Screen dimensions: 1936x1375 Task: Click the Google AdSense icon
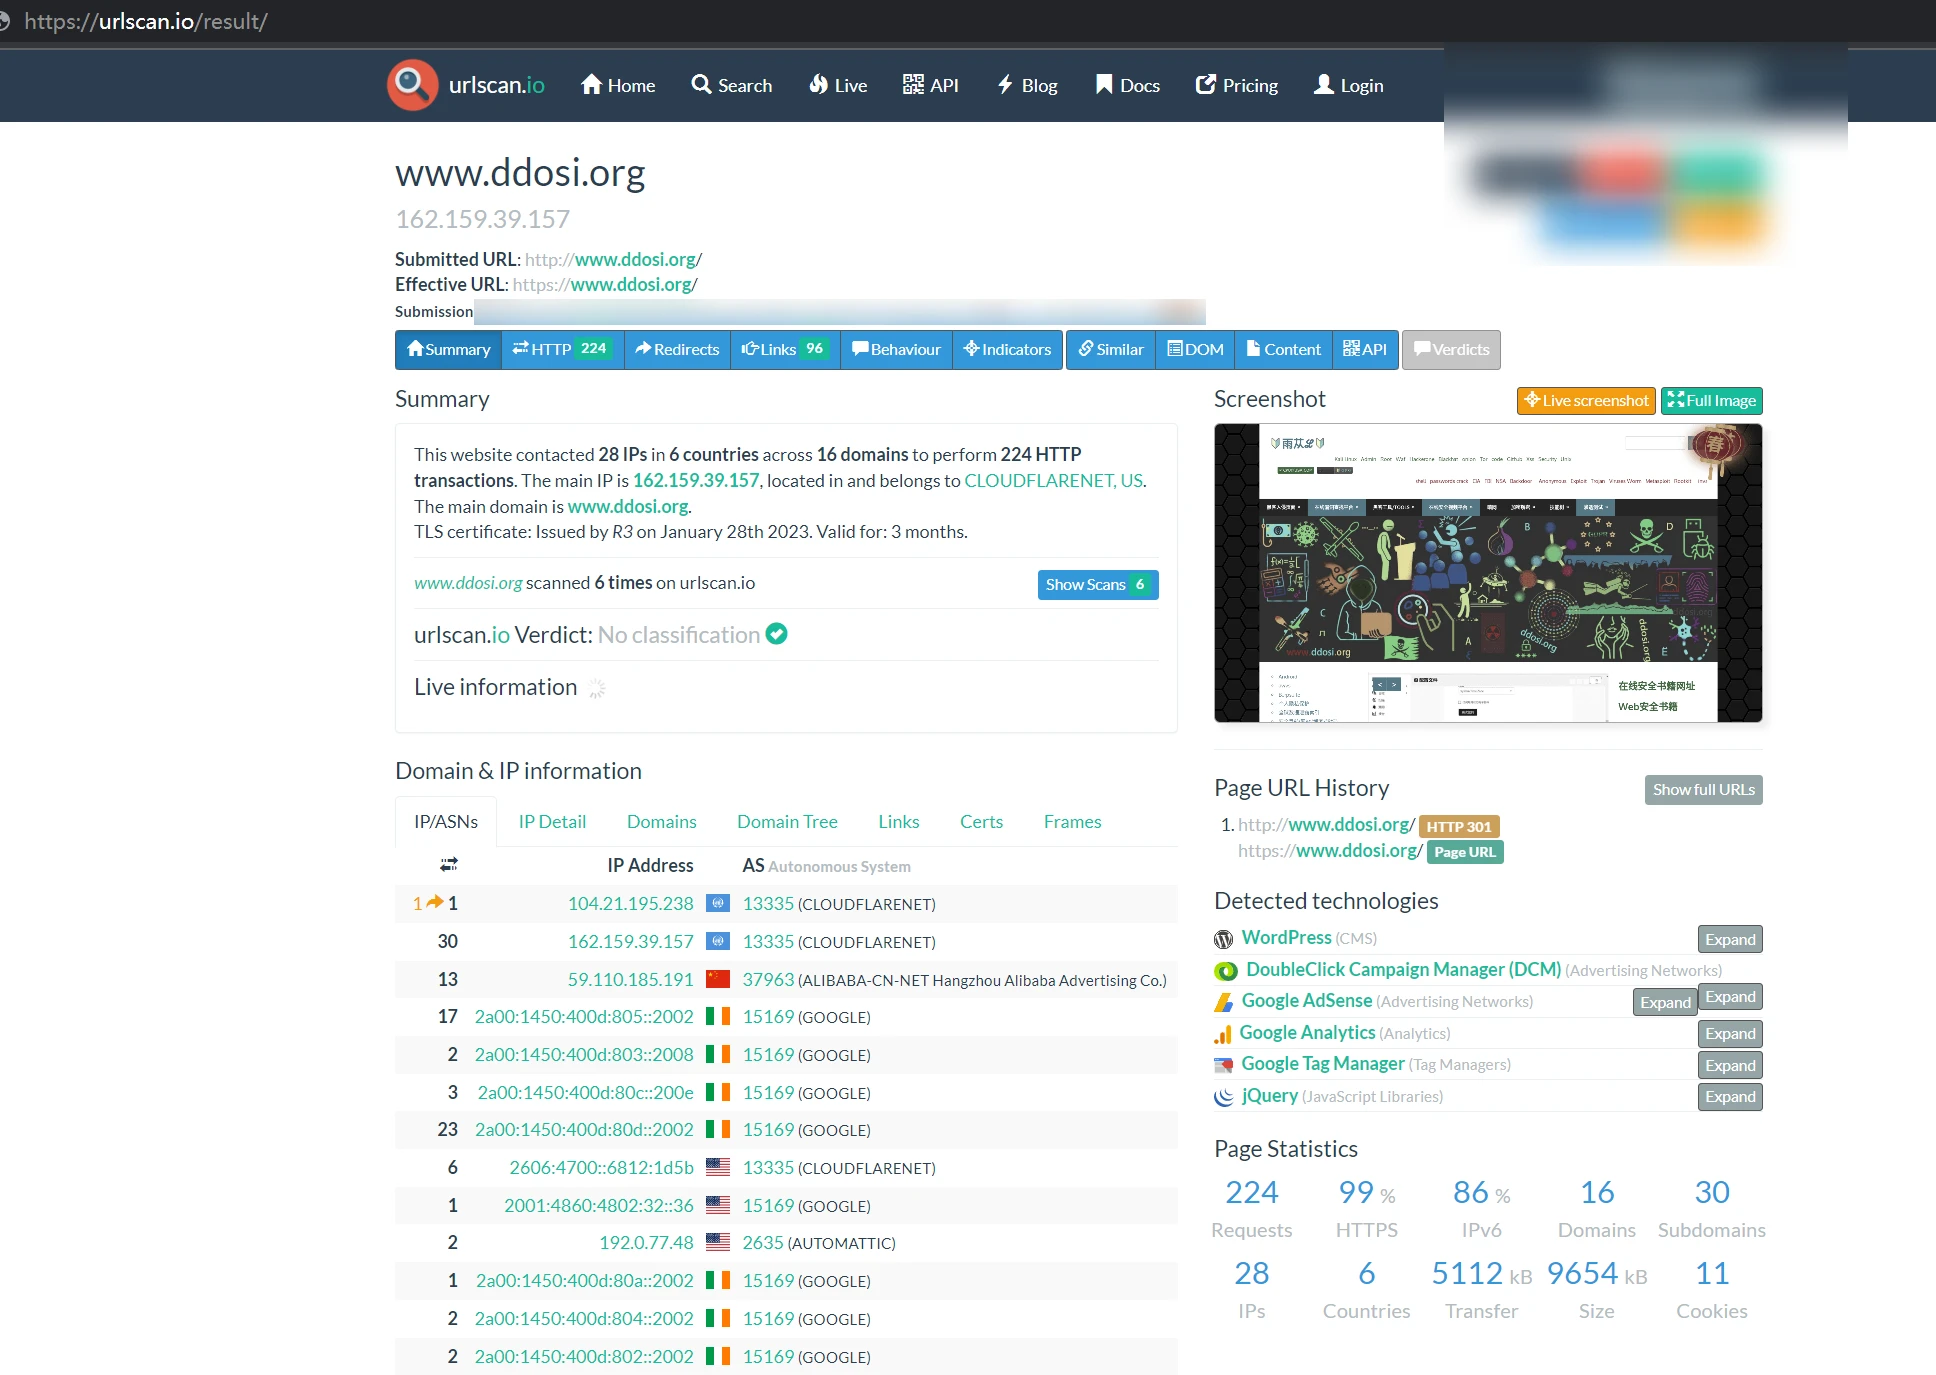click(1223, 1002)
